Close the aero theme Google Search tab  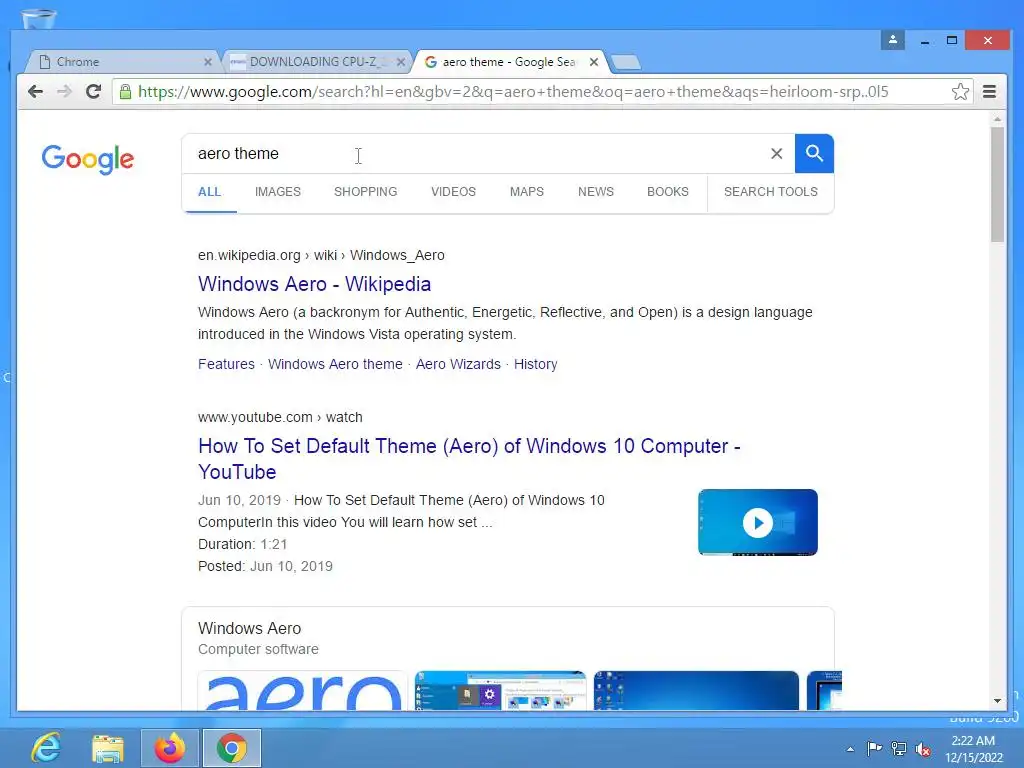coord(594,62)
